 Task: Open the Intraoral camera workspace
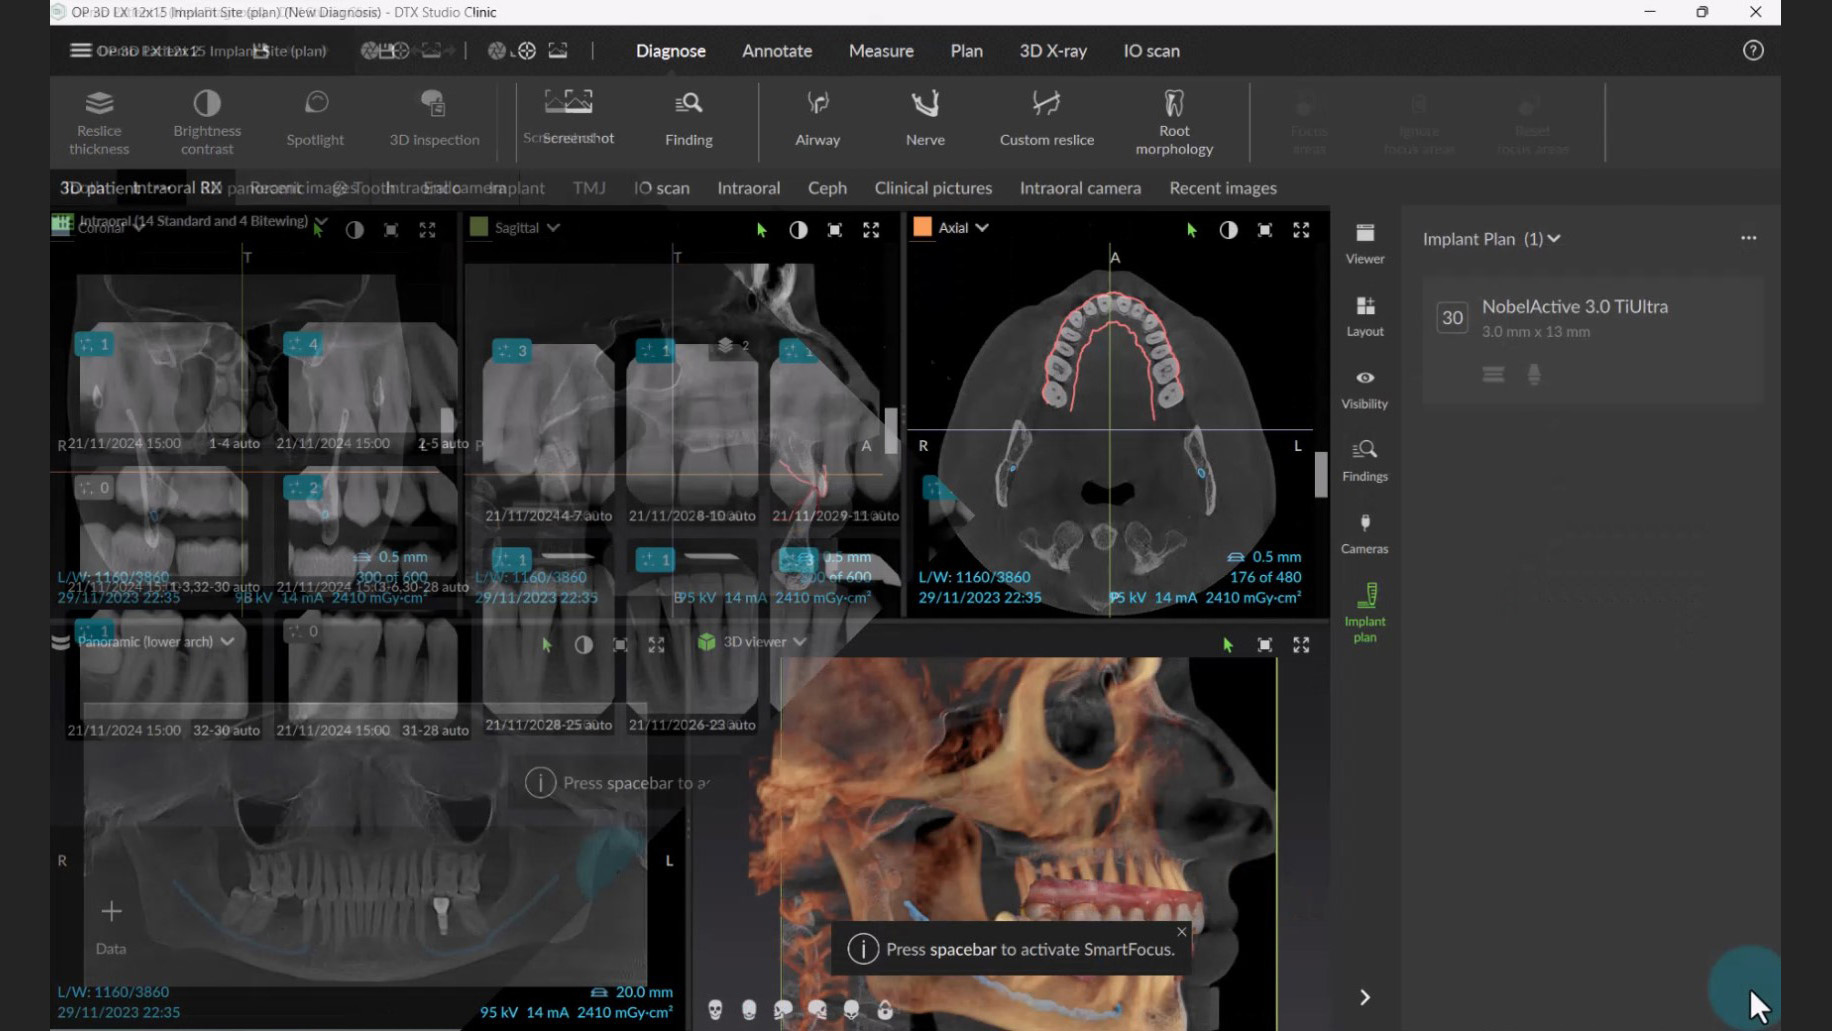1080,188
